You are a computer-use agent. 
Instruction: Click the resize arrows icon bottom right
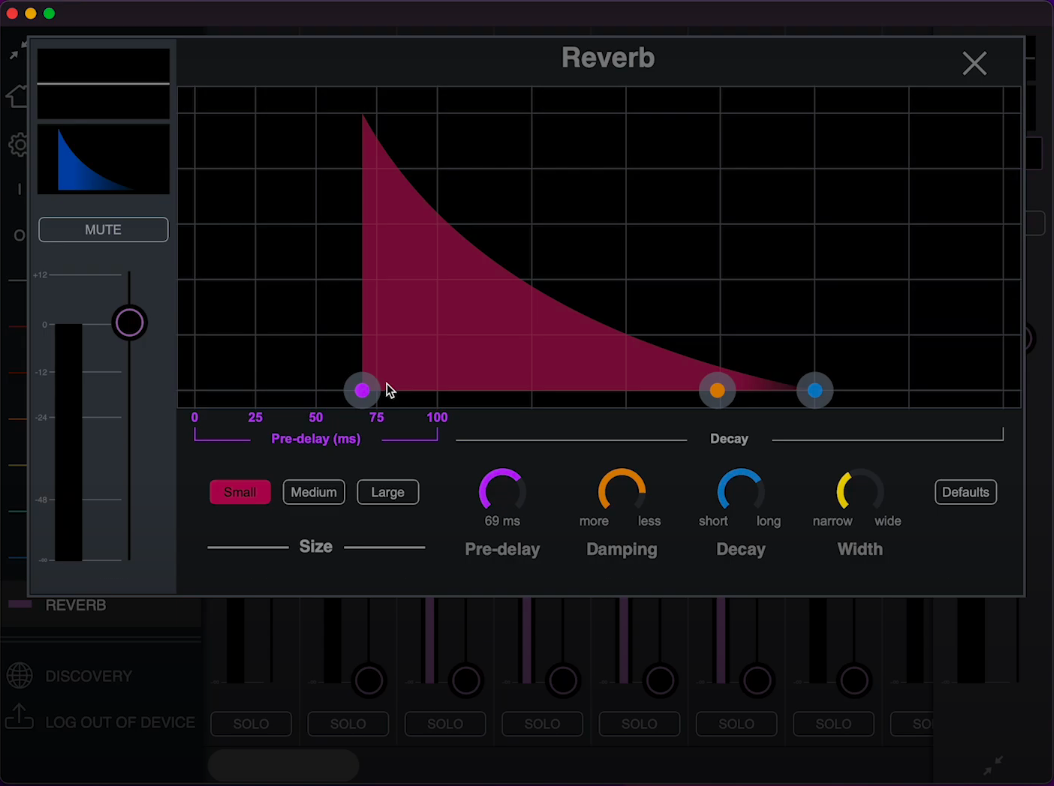[x=993, y=766]
